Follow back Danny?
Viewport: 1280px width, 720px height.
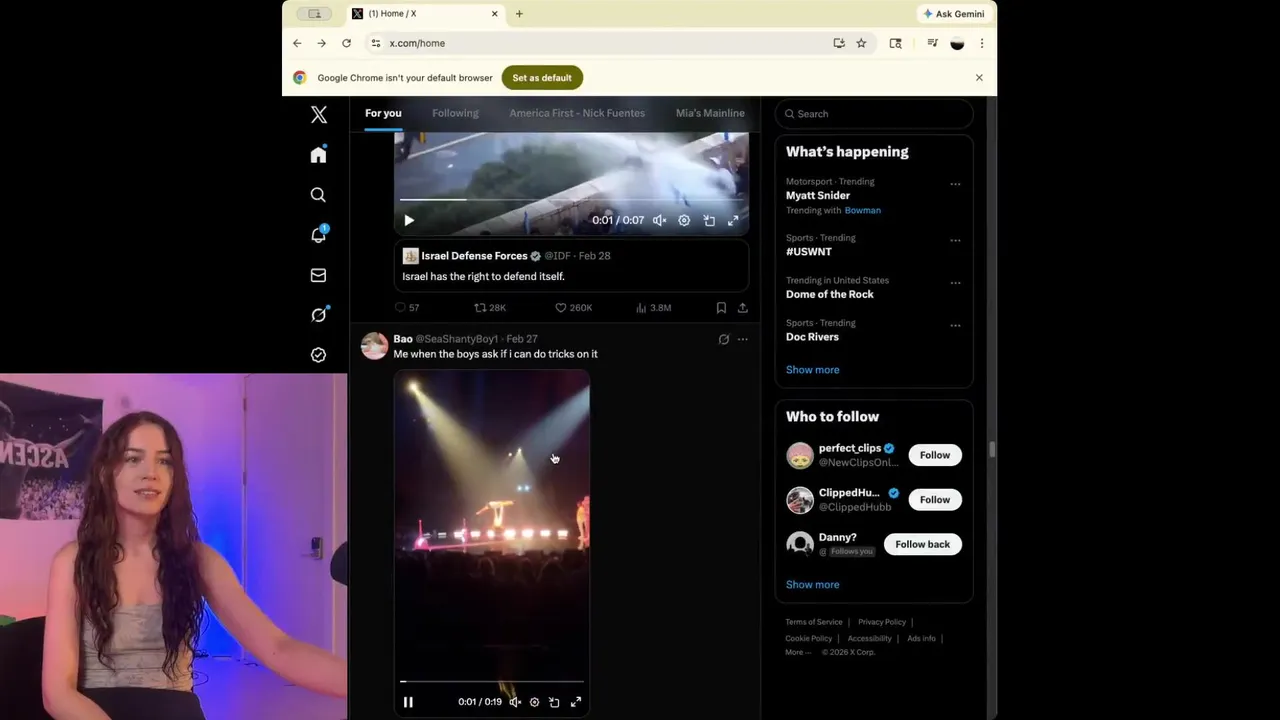pyautogui.click(x=923, y=544)
